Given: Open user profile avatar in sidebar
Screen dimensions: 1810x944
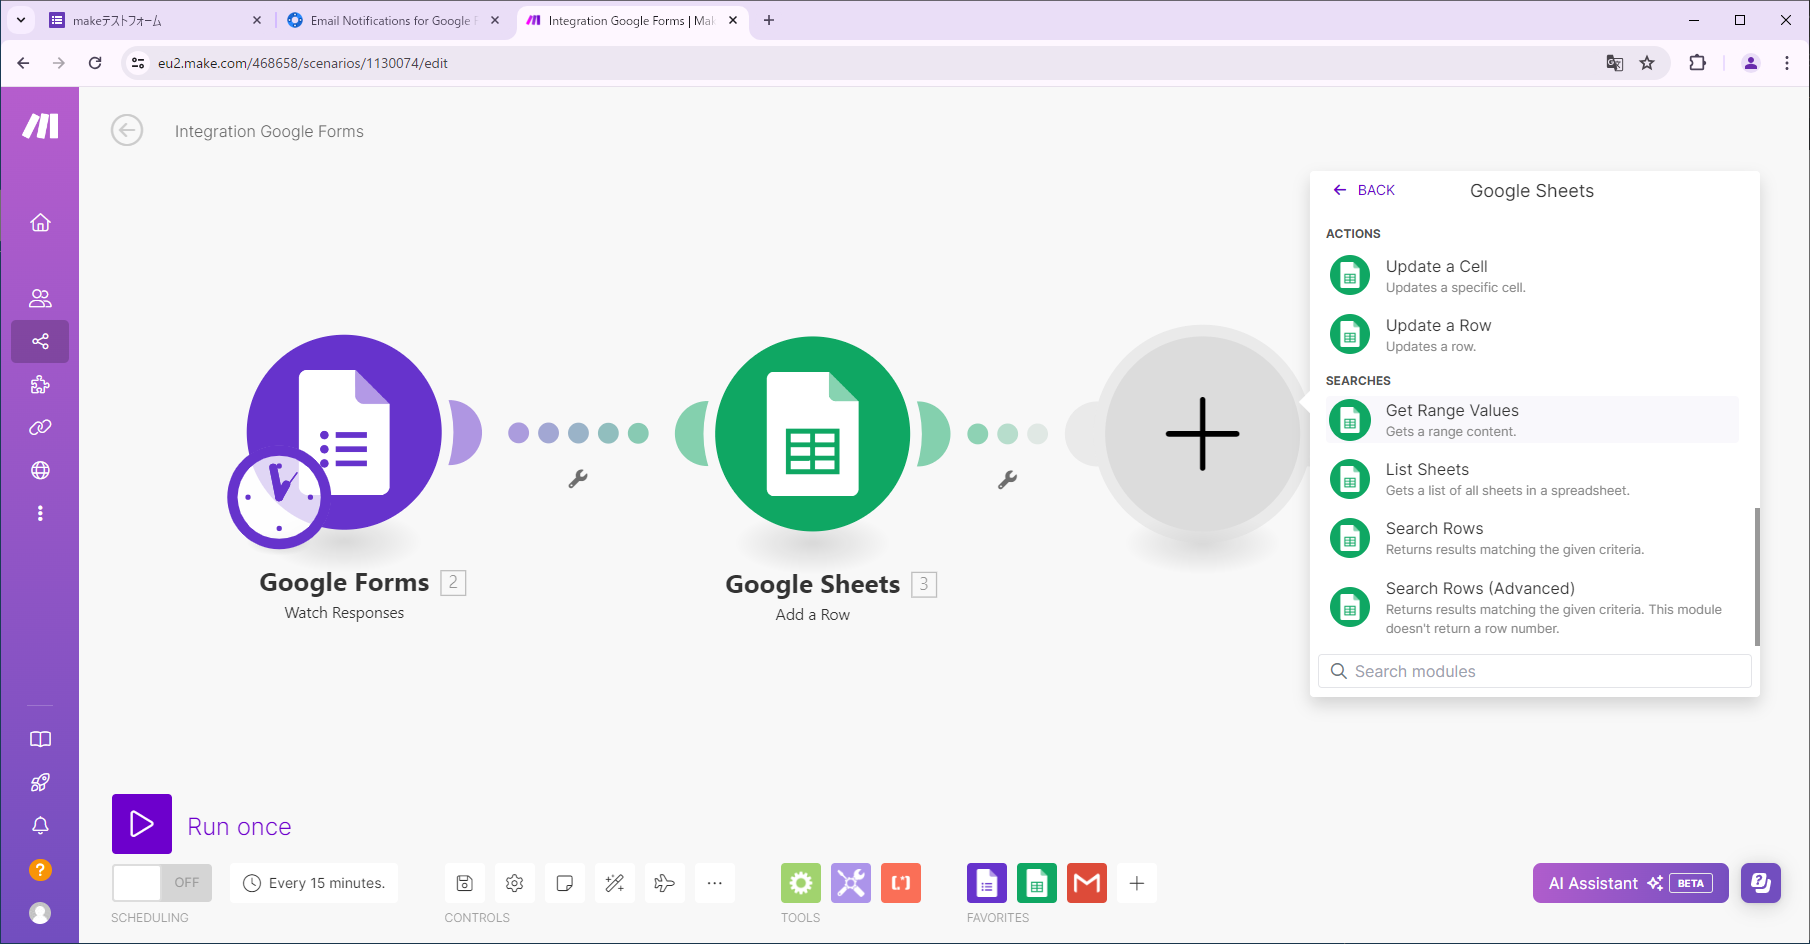Looking at the screenshot, I should coord(40,913).
